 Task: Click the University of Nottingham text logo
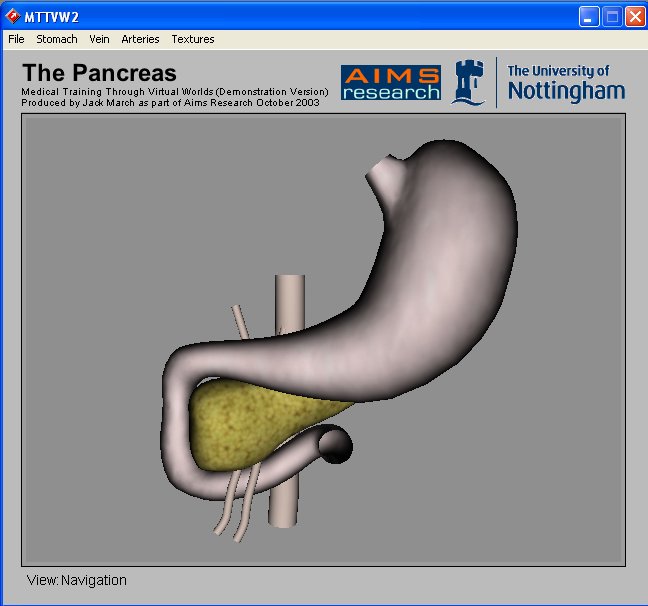point(566,82)
